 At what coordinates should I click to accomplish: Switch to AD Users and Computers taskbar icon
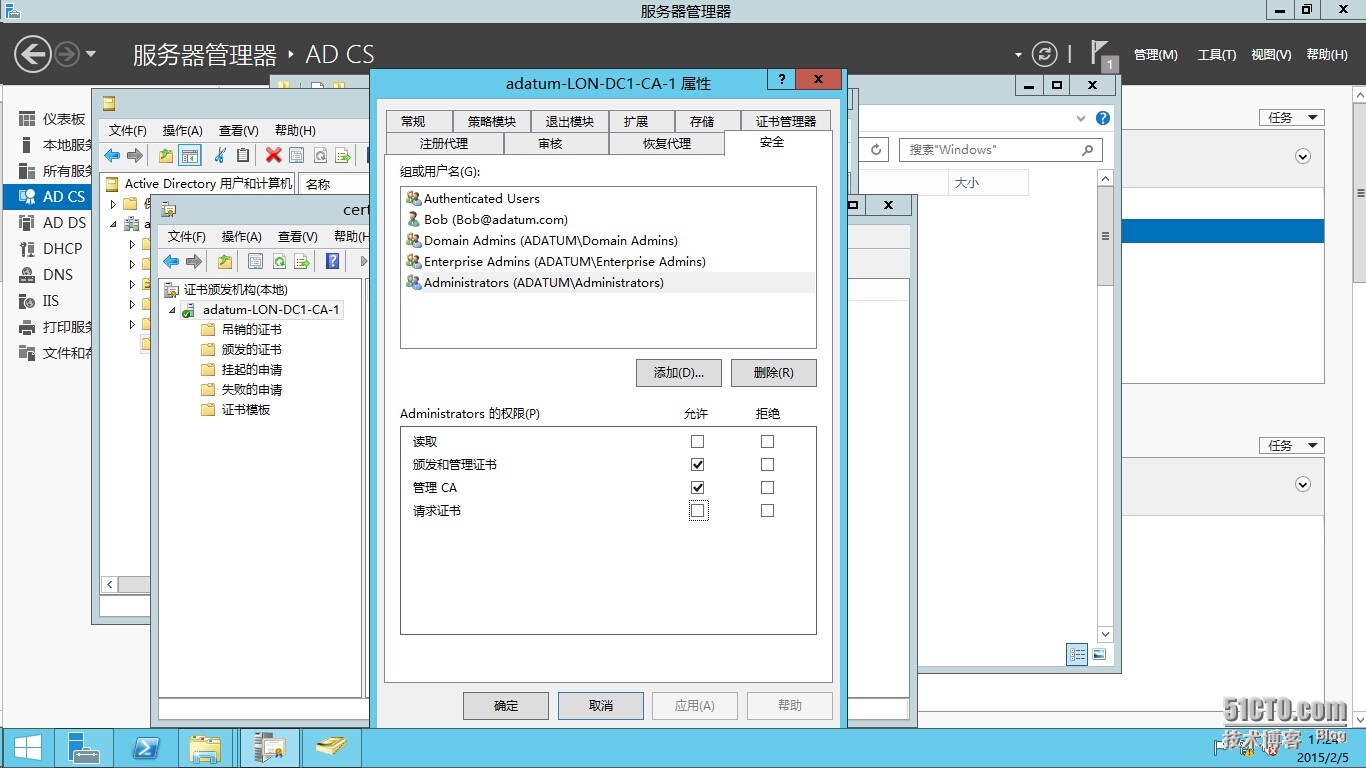click(x=330, y=748)
